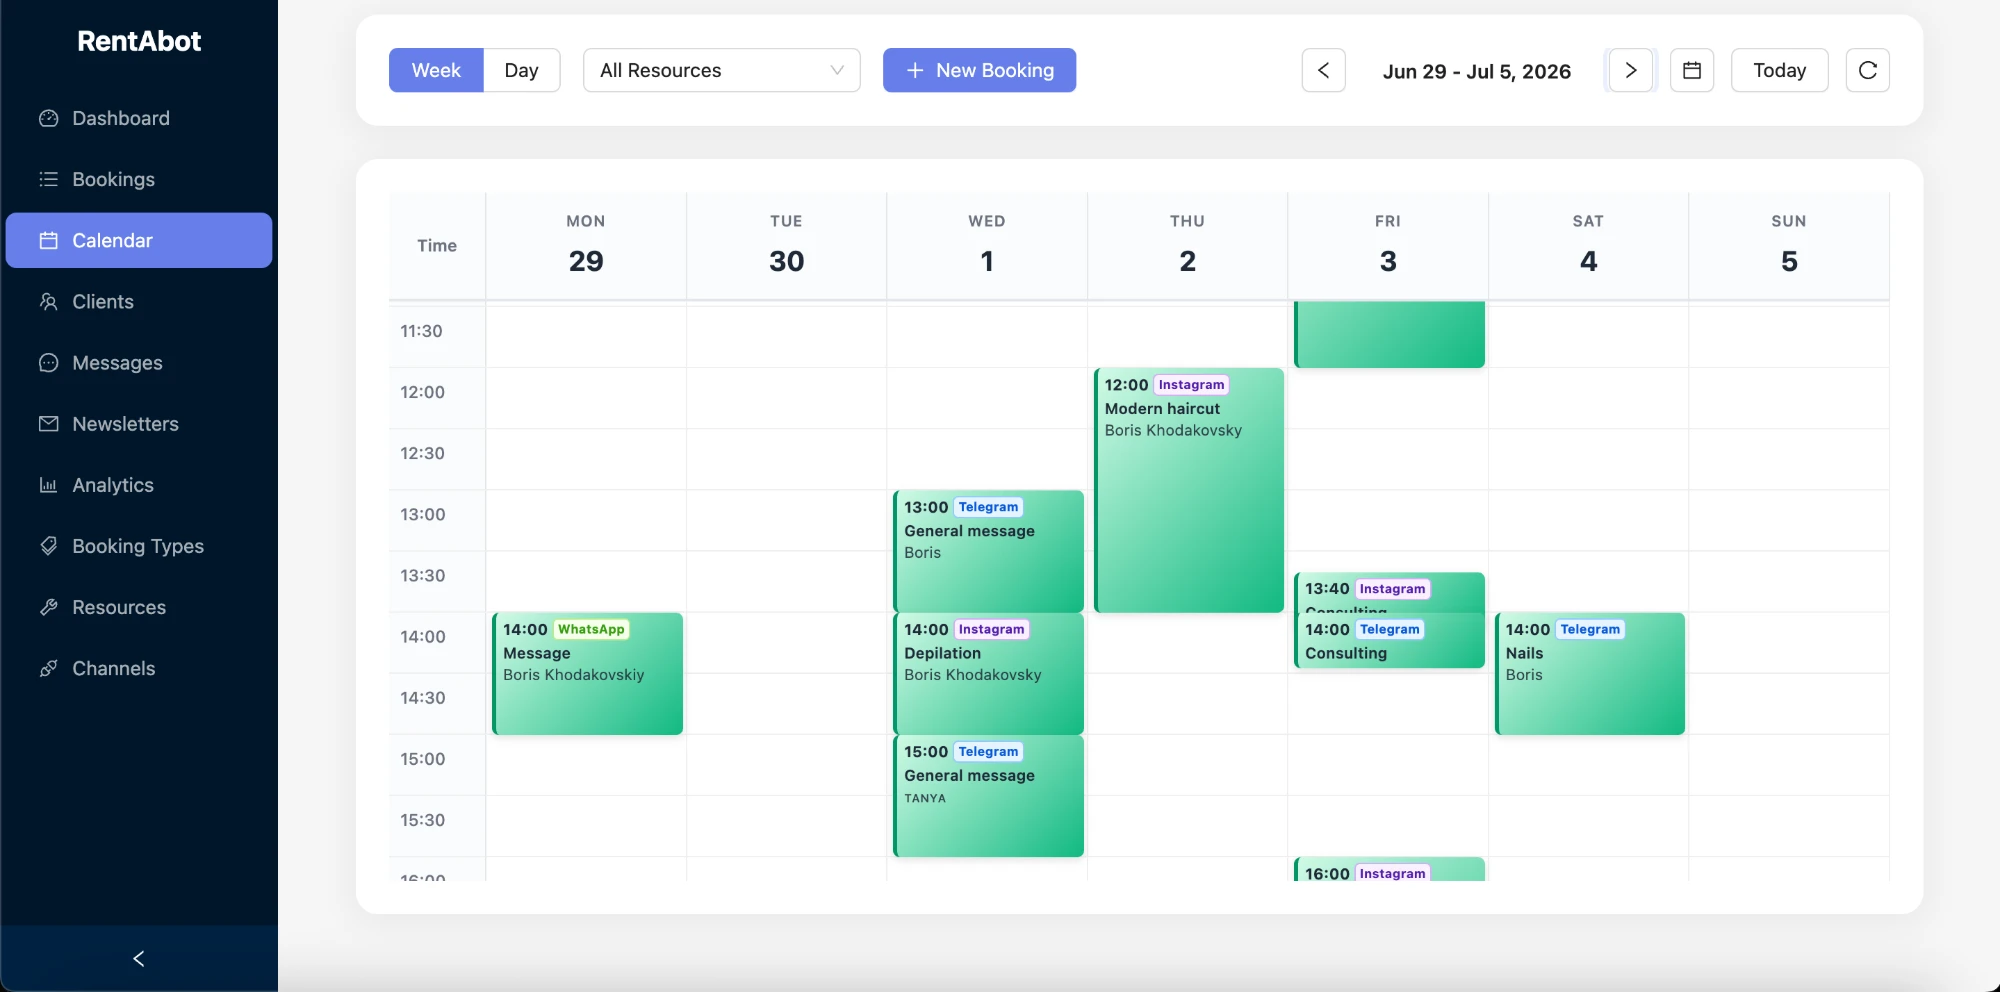Open Thursday 12:00 Modern haircut booking
This screenshot has width=2000, height=992.
click(1189, 490)
